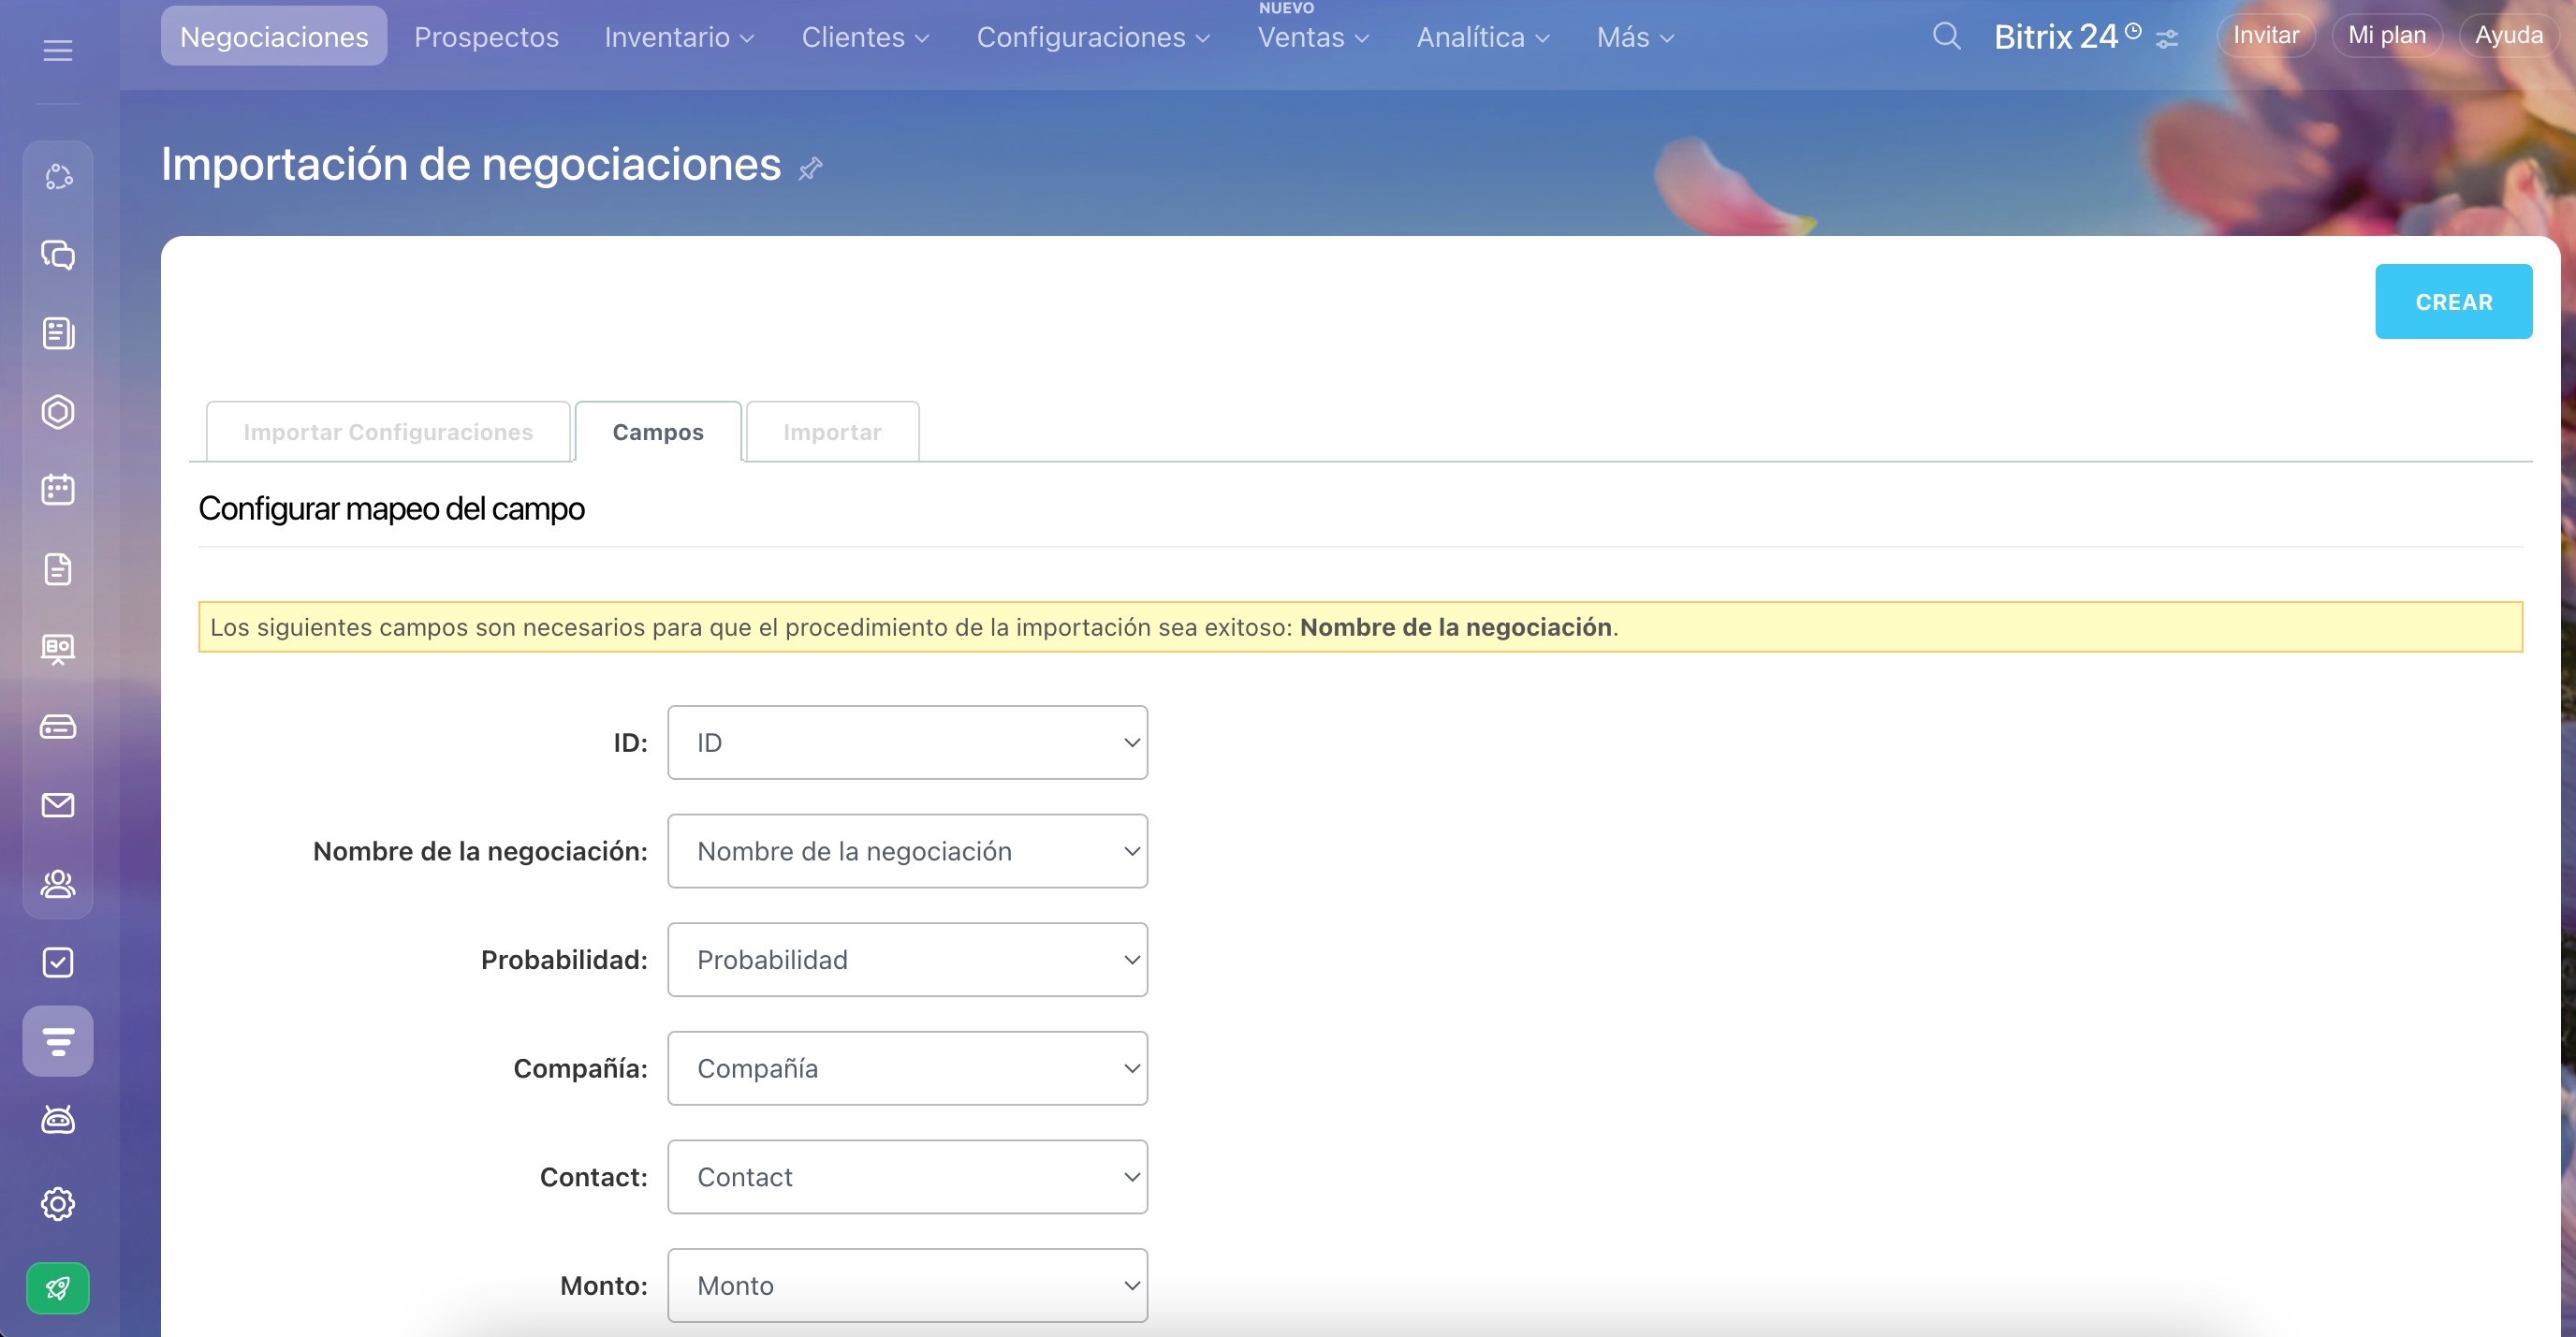2576x1337 pixels.
Task: Click the pin icon beside page title
Action: click(x=811, y=168)
